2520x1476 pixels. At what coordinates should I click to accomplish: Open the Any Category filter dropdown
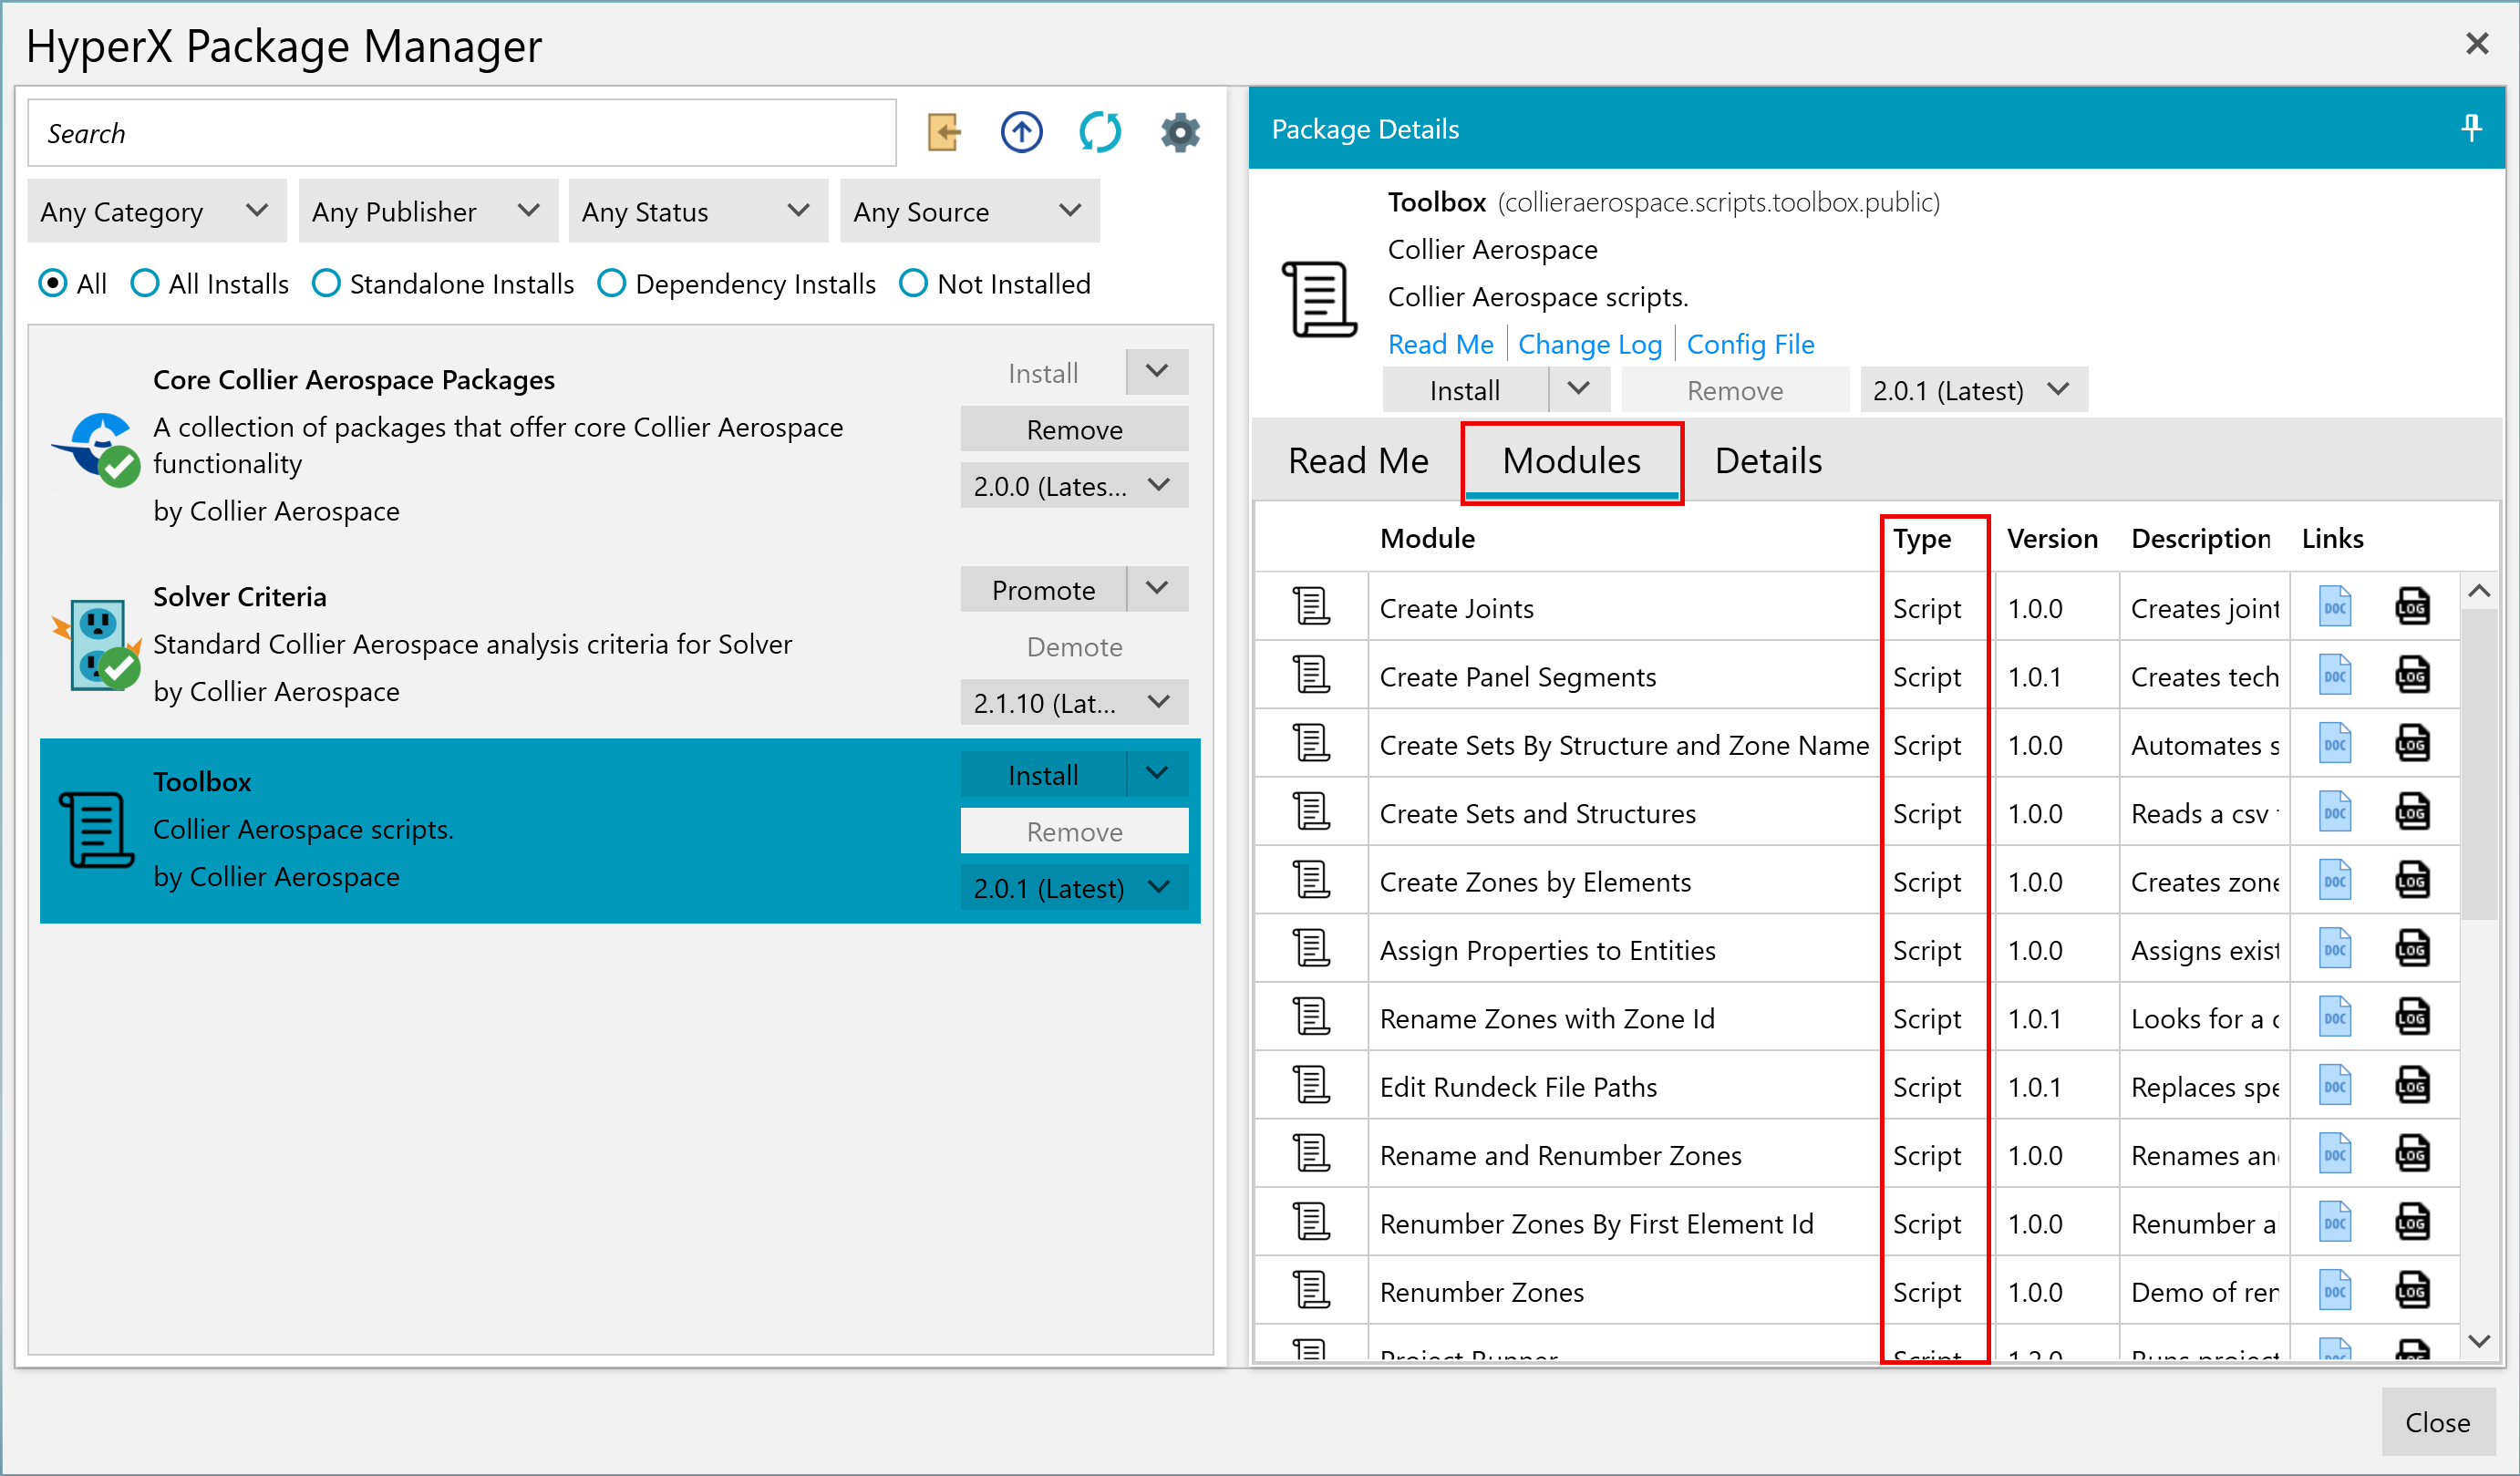pos(157,211)
